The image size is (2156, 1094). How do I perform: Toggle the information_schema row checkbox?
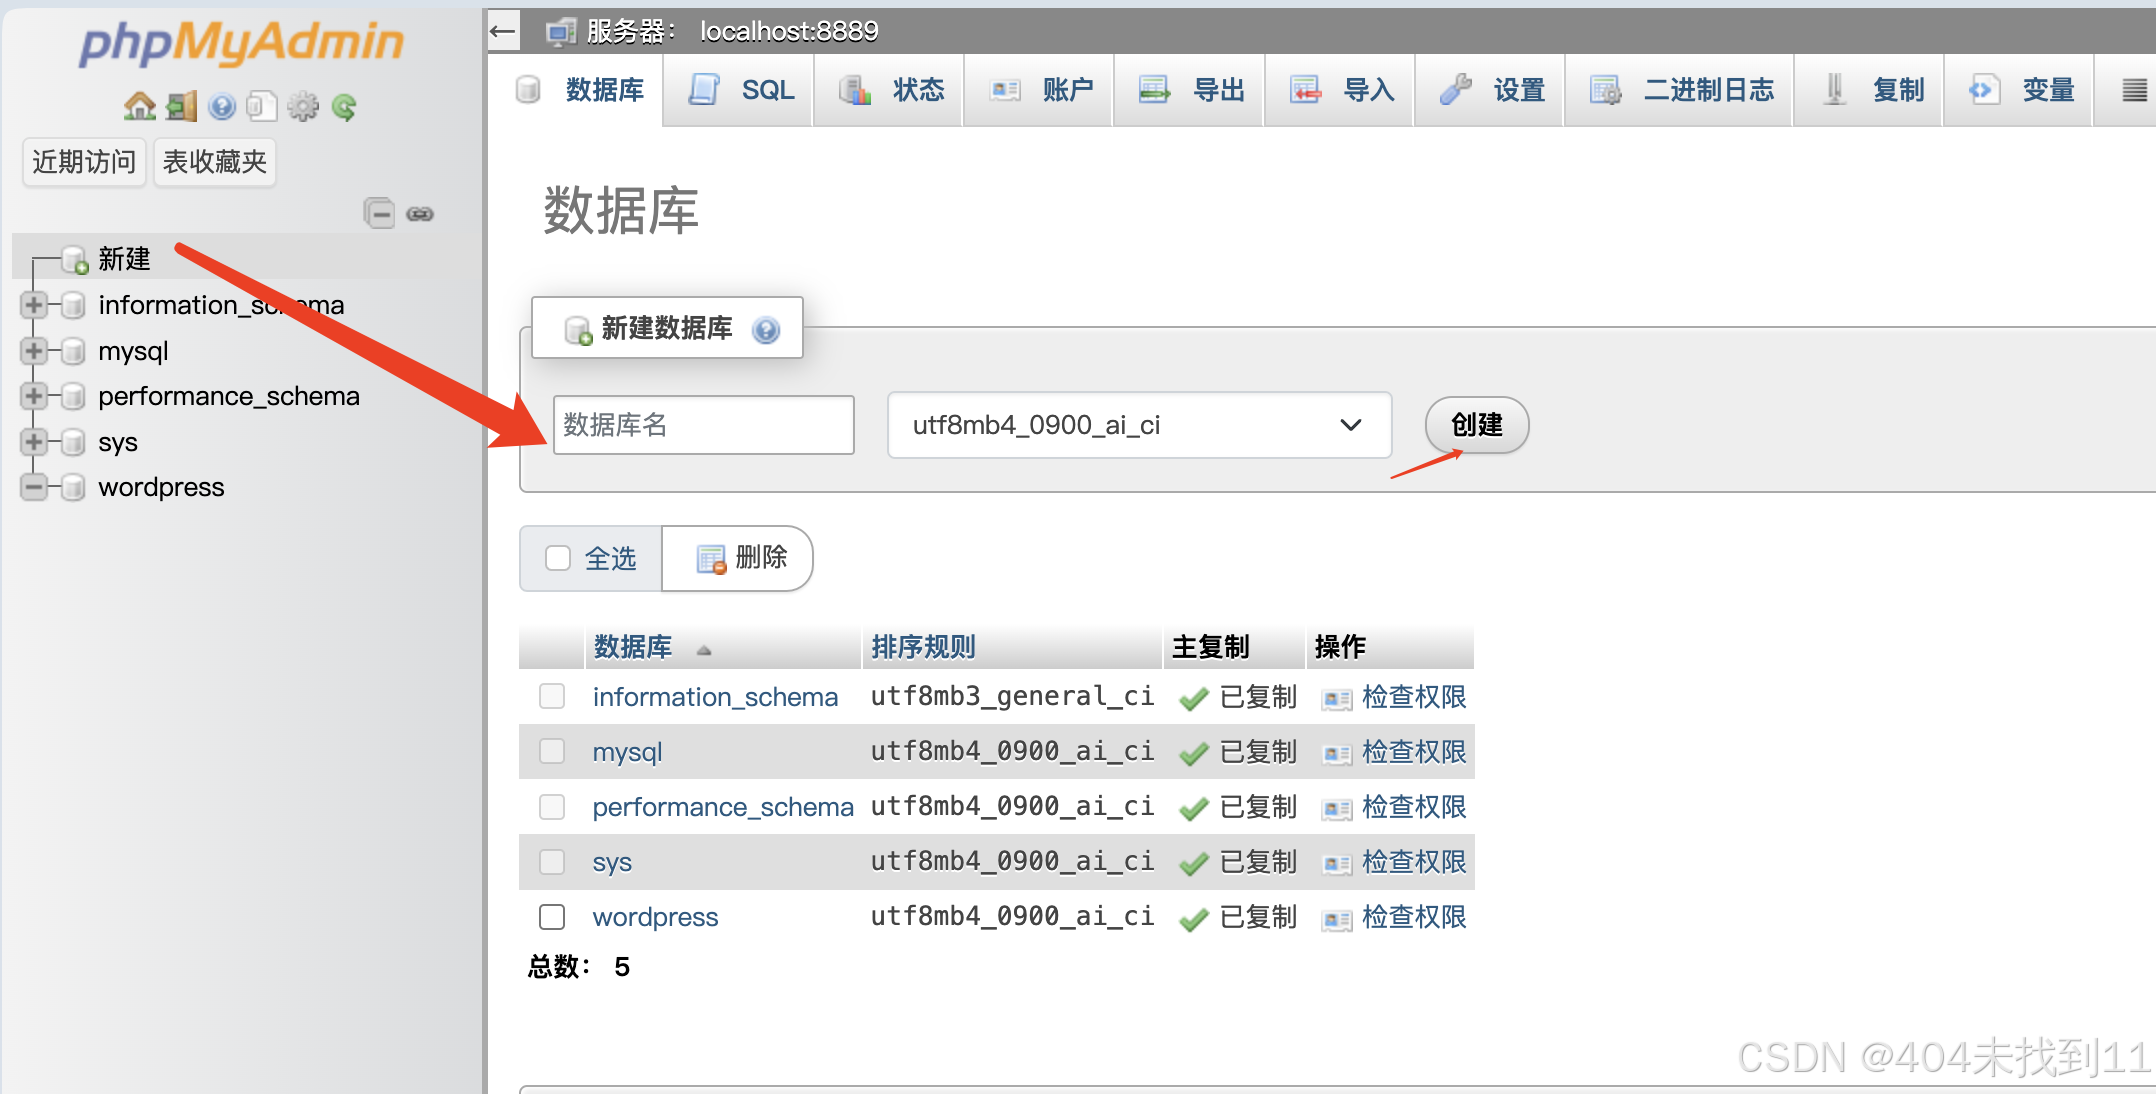tap(552, 696)
